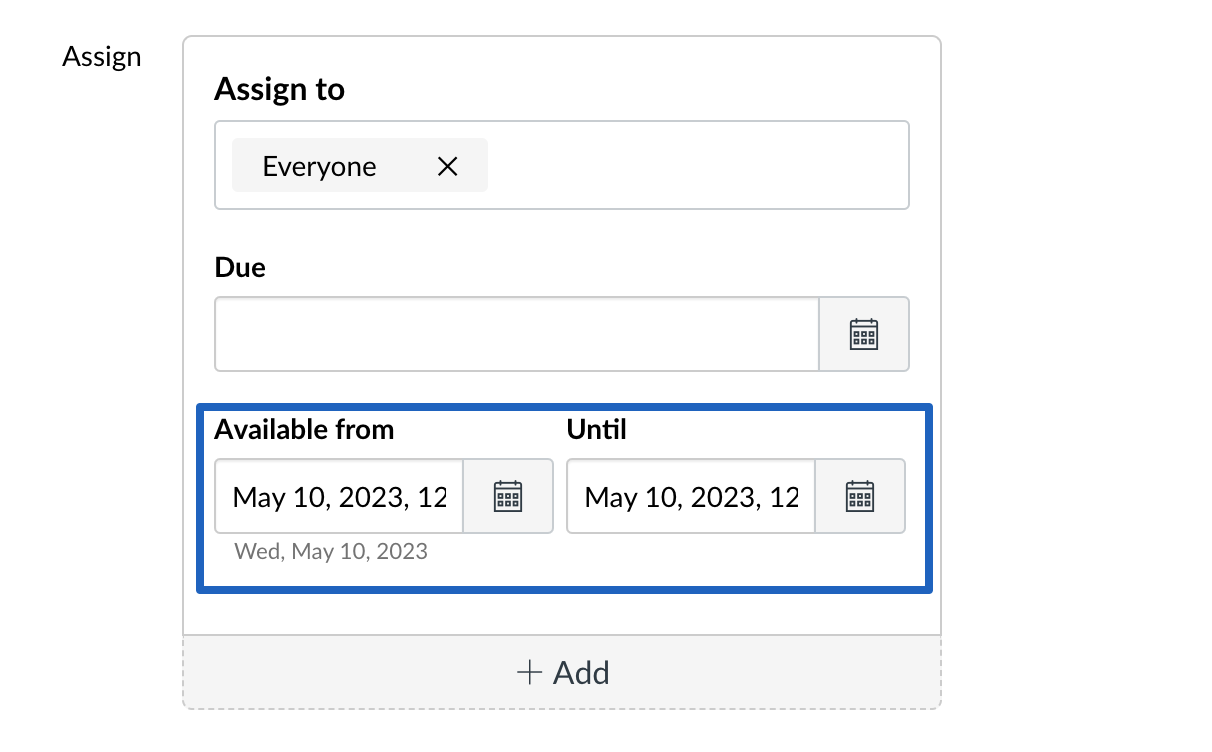Click the Due field label
Screen dimensions: 1212x752
240,268
